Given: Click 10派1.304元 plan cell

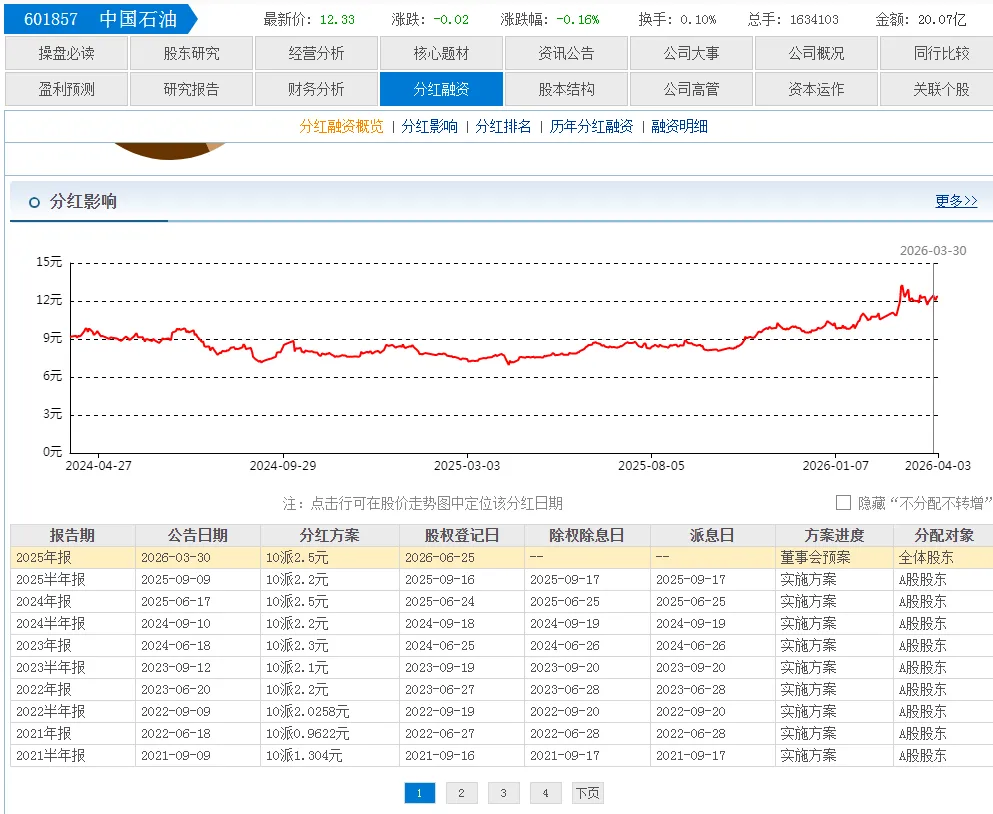Looking at the screenshot, I should tap(330, 755).
